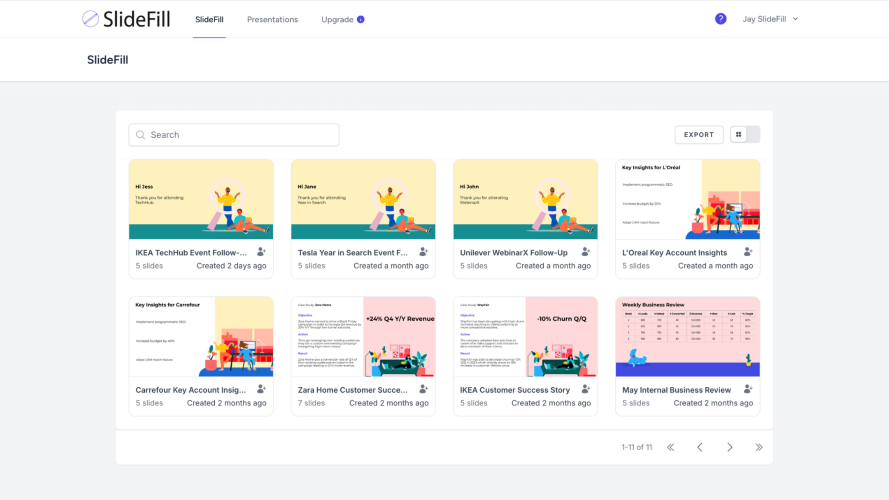
Task: Click the IKEA TechHub Event Follow-... title
Action: 191,253
